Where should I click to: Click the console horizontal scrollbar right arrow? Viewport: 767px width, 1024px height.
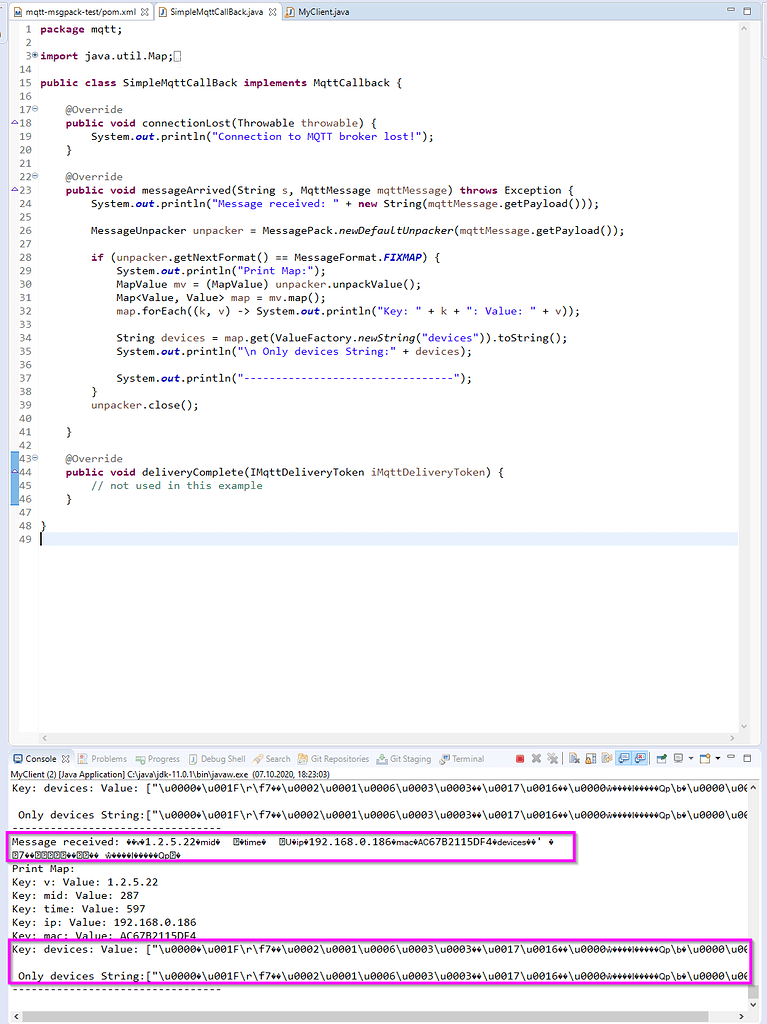pyautogui.click(x=741, y=1017)
